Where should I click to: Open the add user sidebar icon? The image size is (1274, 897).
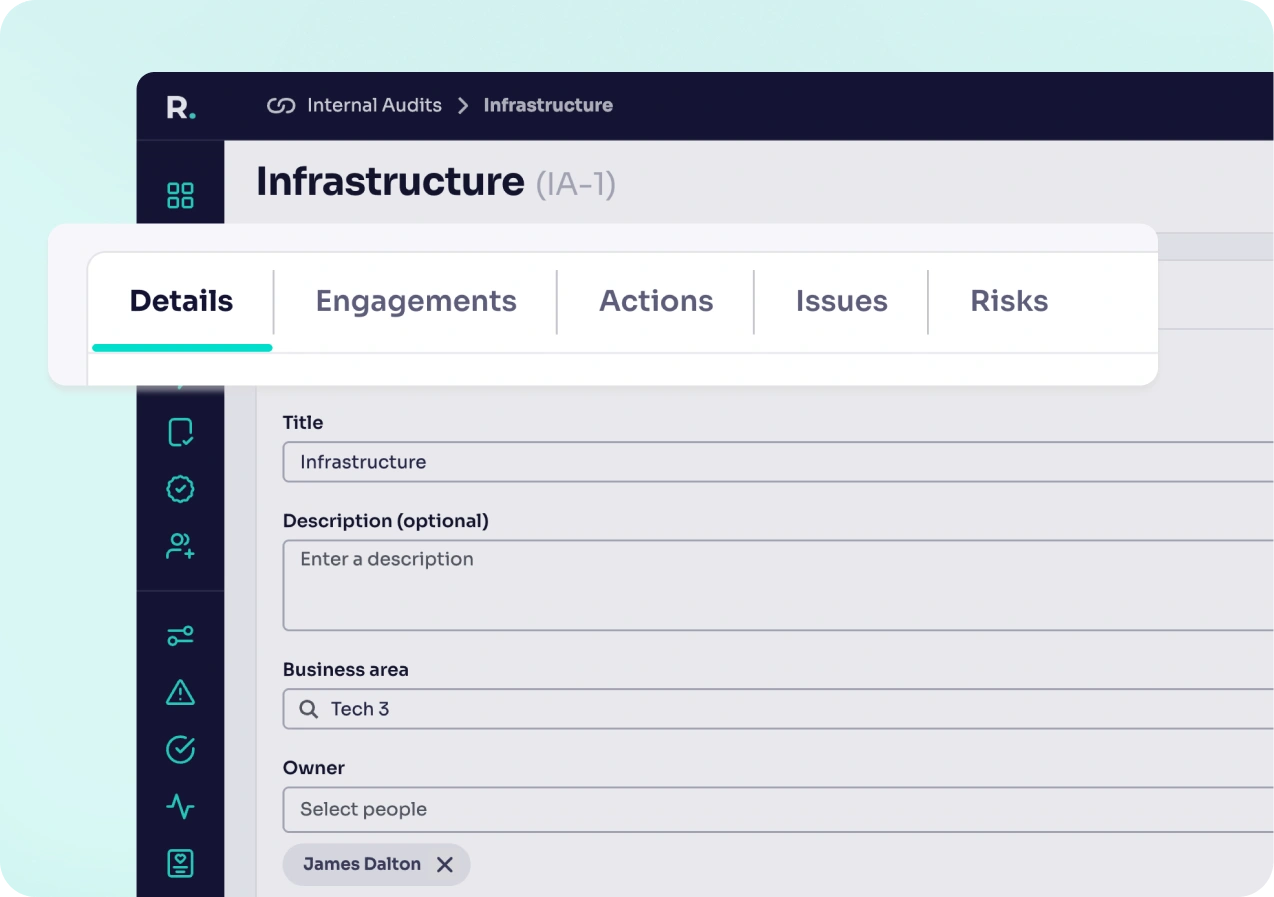[180, 546]
